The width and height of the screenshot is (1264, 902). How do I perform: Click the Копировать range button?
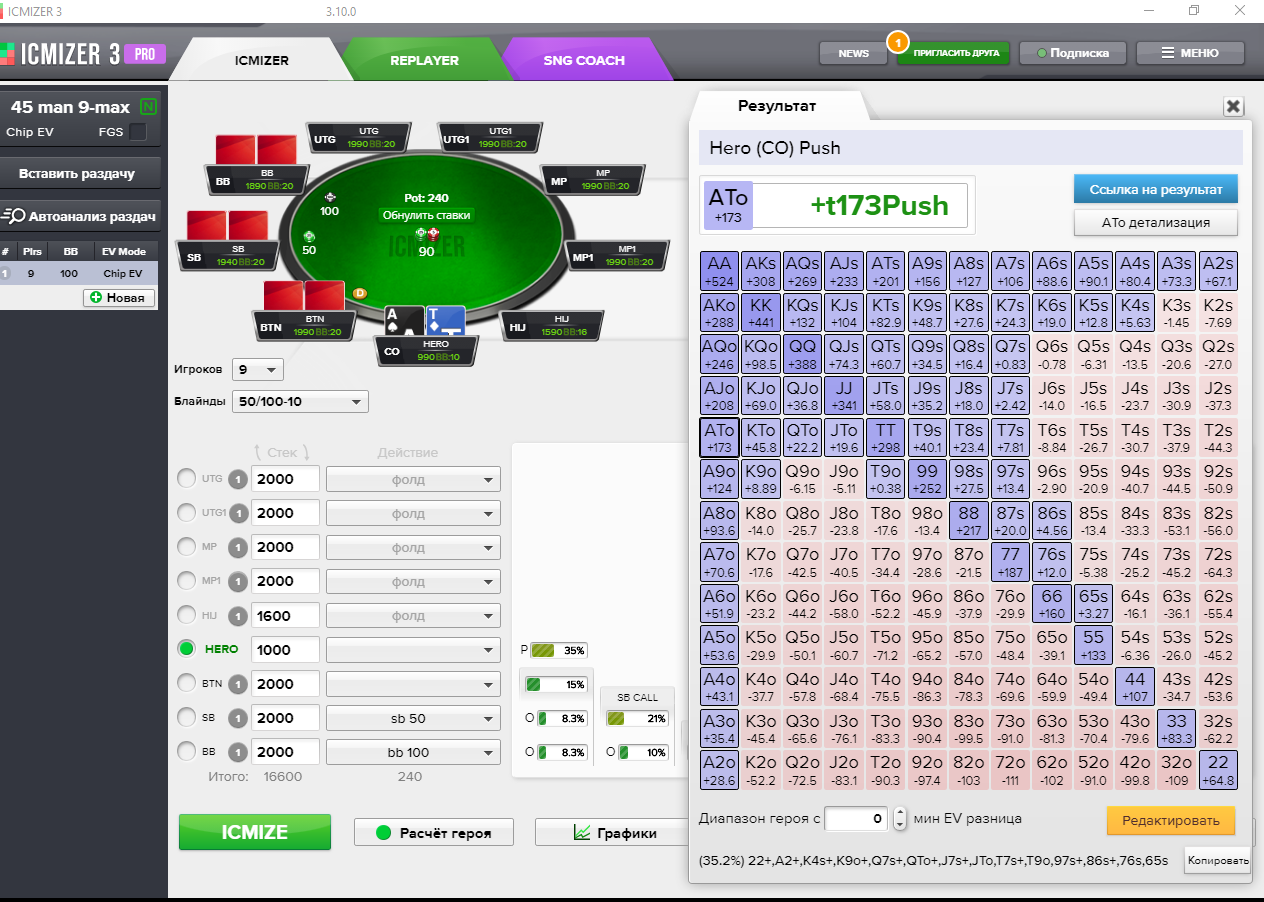[1217, 860]
